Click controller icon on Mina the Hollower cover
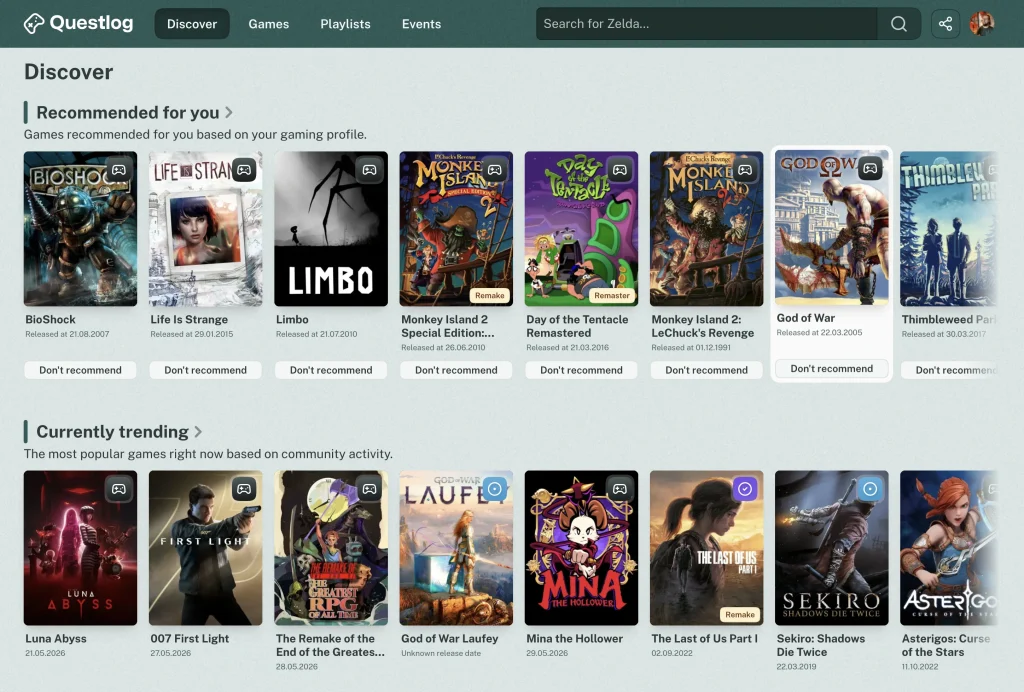This screenshot has height=692, width=1024. [x=620, y=489]
